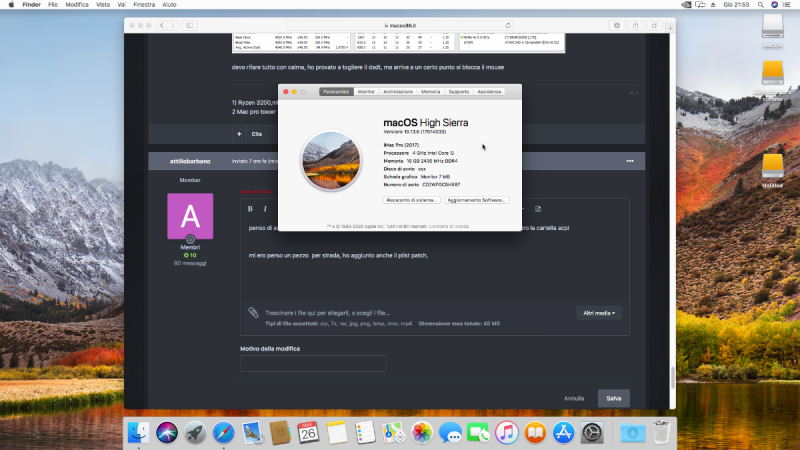
Task: Reload the page in Safari
Action: pos(508,26)
